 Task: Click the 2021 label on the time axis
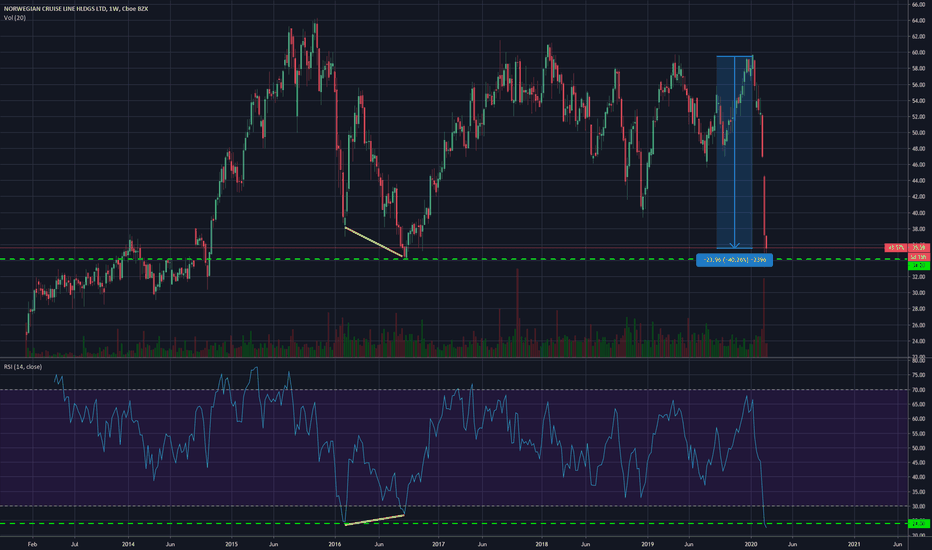point(854,544)
